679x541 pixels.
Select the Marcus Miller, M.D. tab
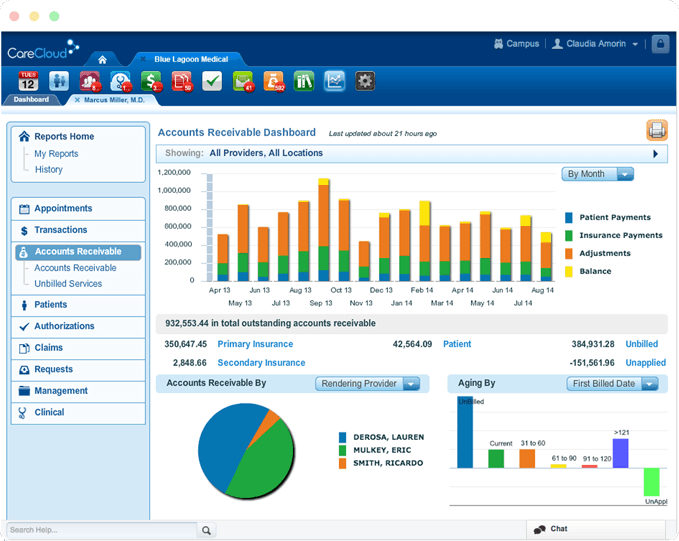114,100
